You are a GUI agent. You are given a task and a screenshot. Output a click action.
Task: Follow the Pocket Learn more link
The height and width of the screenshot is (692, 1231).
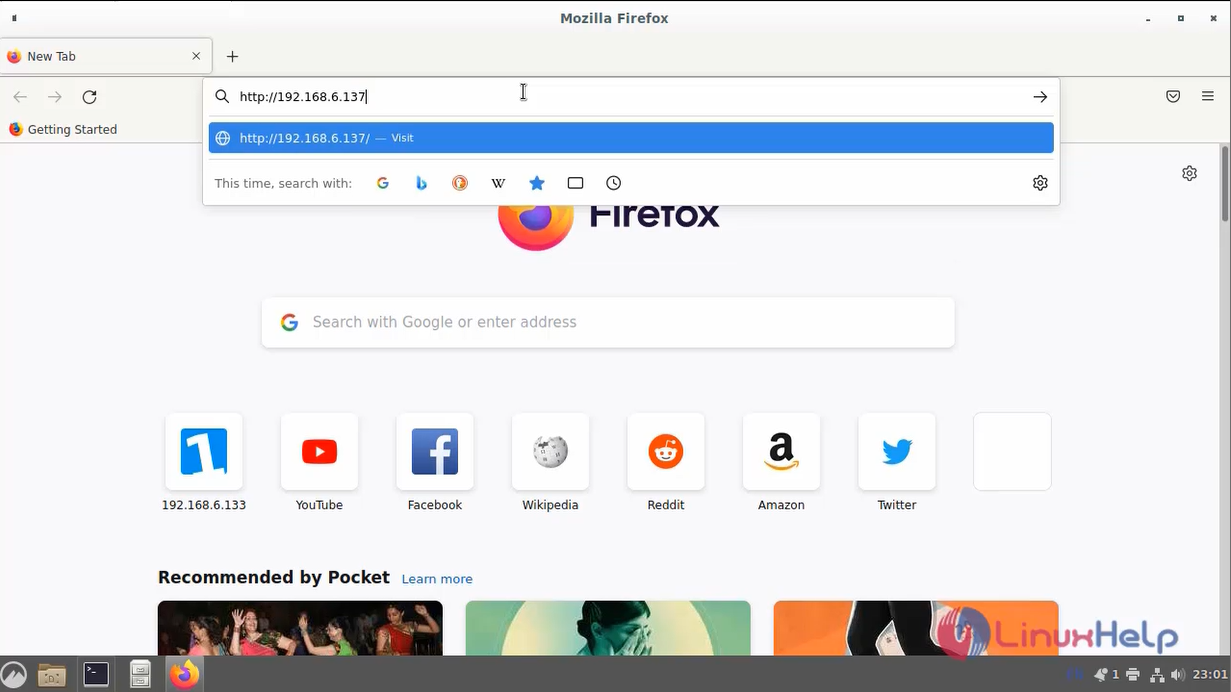tap(437, 579)
